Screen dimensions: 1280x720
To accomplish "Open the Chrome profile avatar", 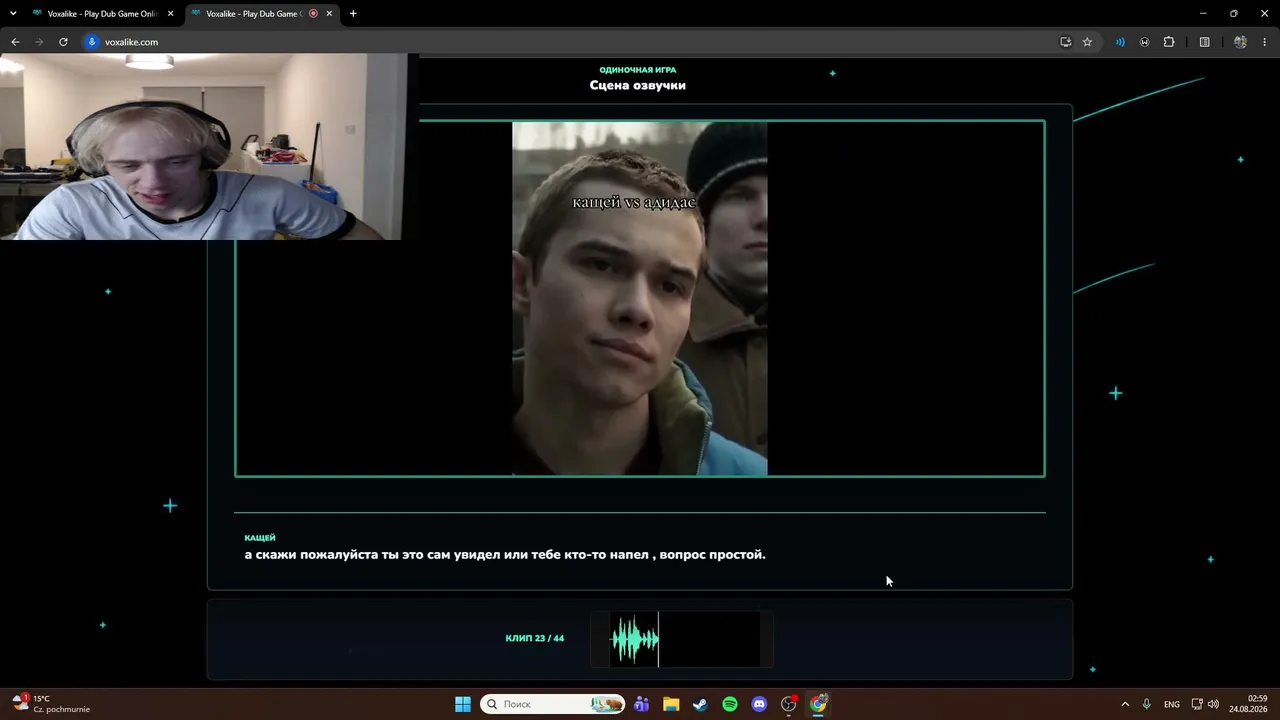I will click(x=1240, y=42).
